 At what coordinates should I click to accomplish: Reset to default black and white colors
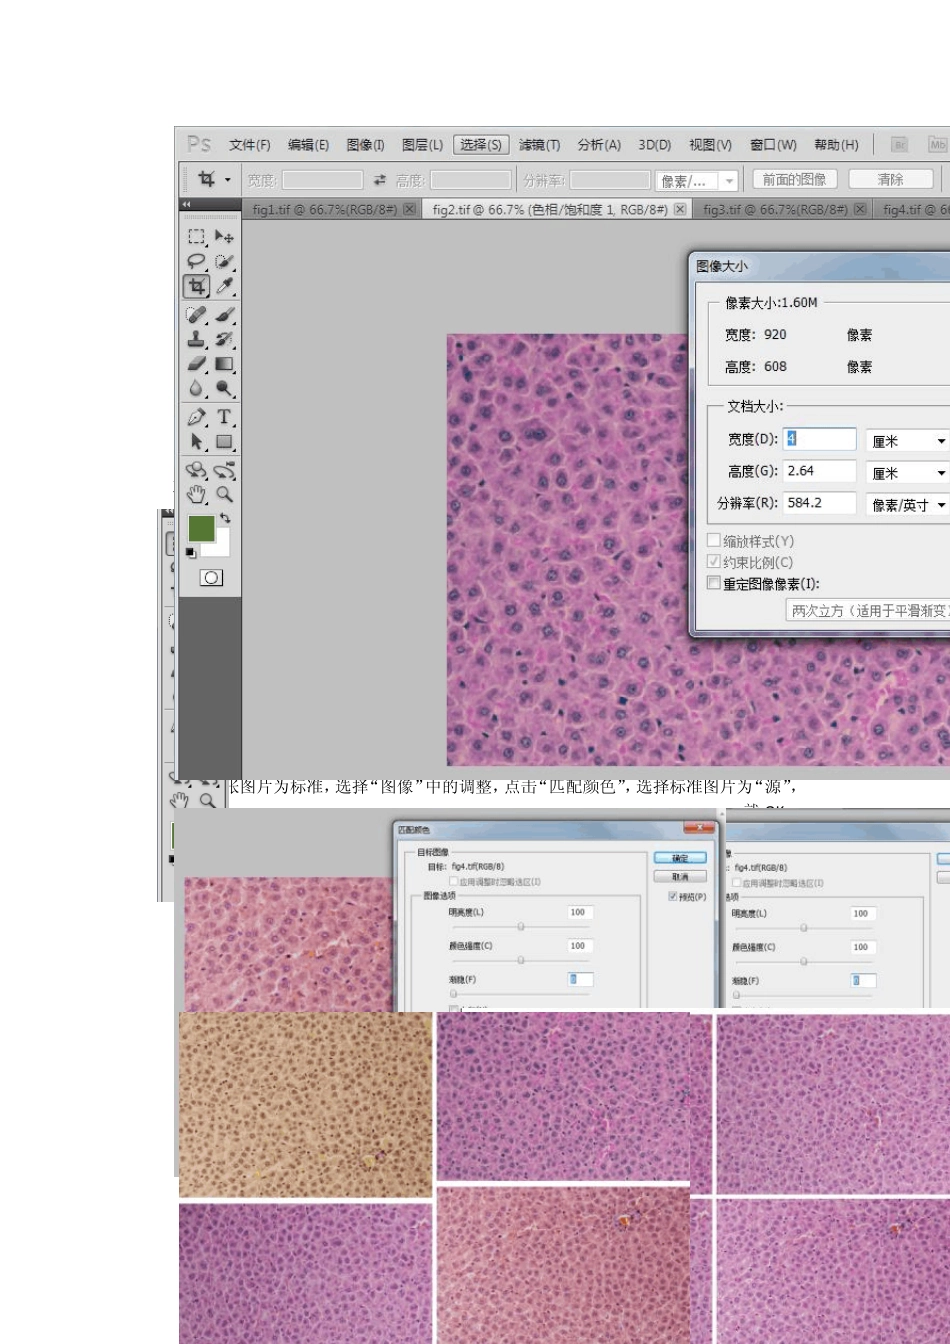tap(191, 552)
